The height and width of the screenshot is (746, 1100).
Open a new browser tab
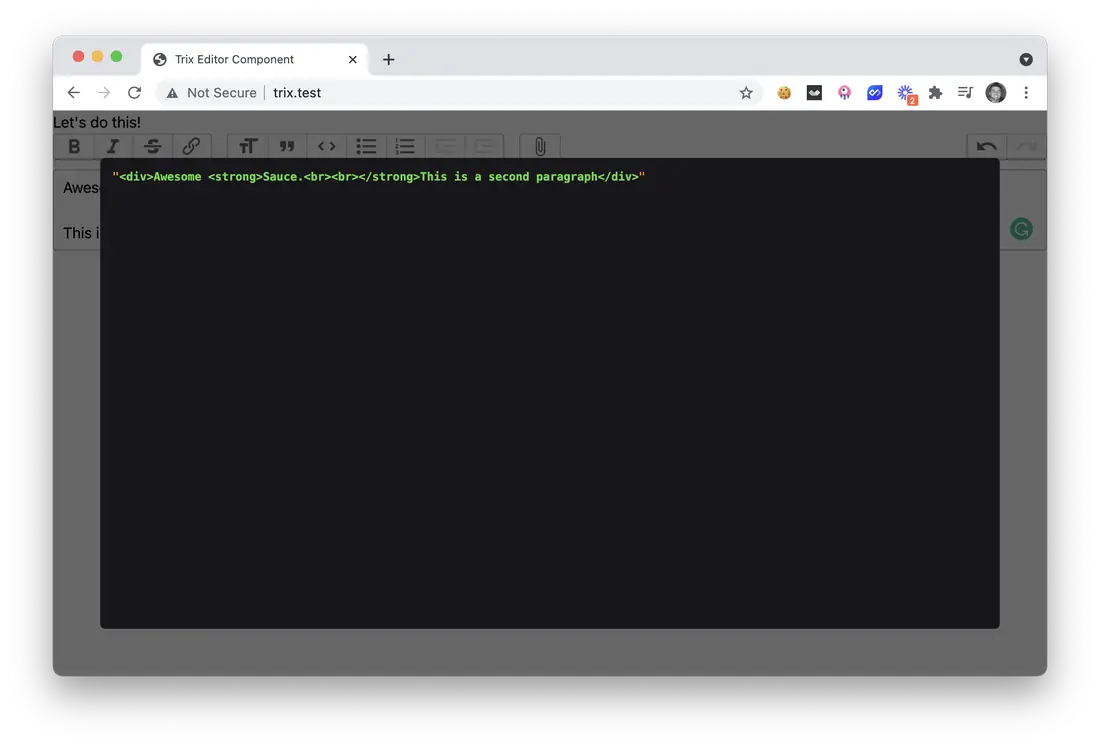pyautogui.click(x=389, y=60)
